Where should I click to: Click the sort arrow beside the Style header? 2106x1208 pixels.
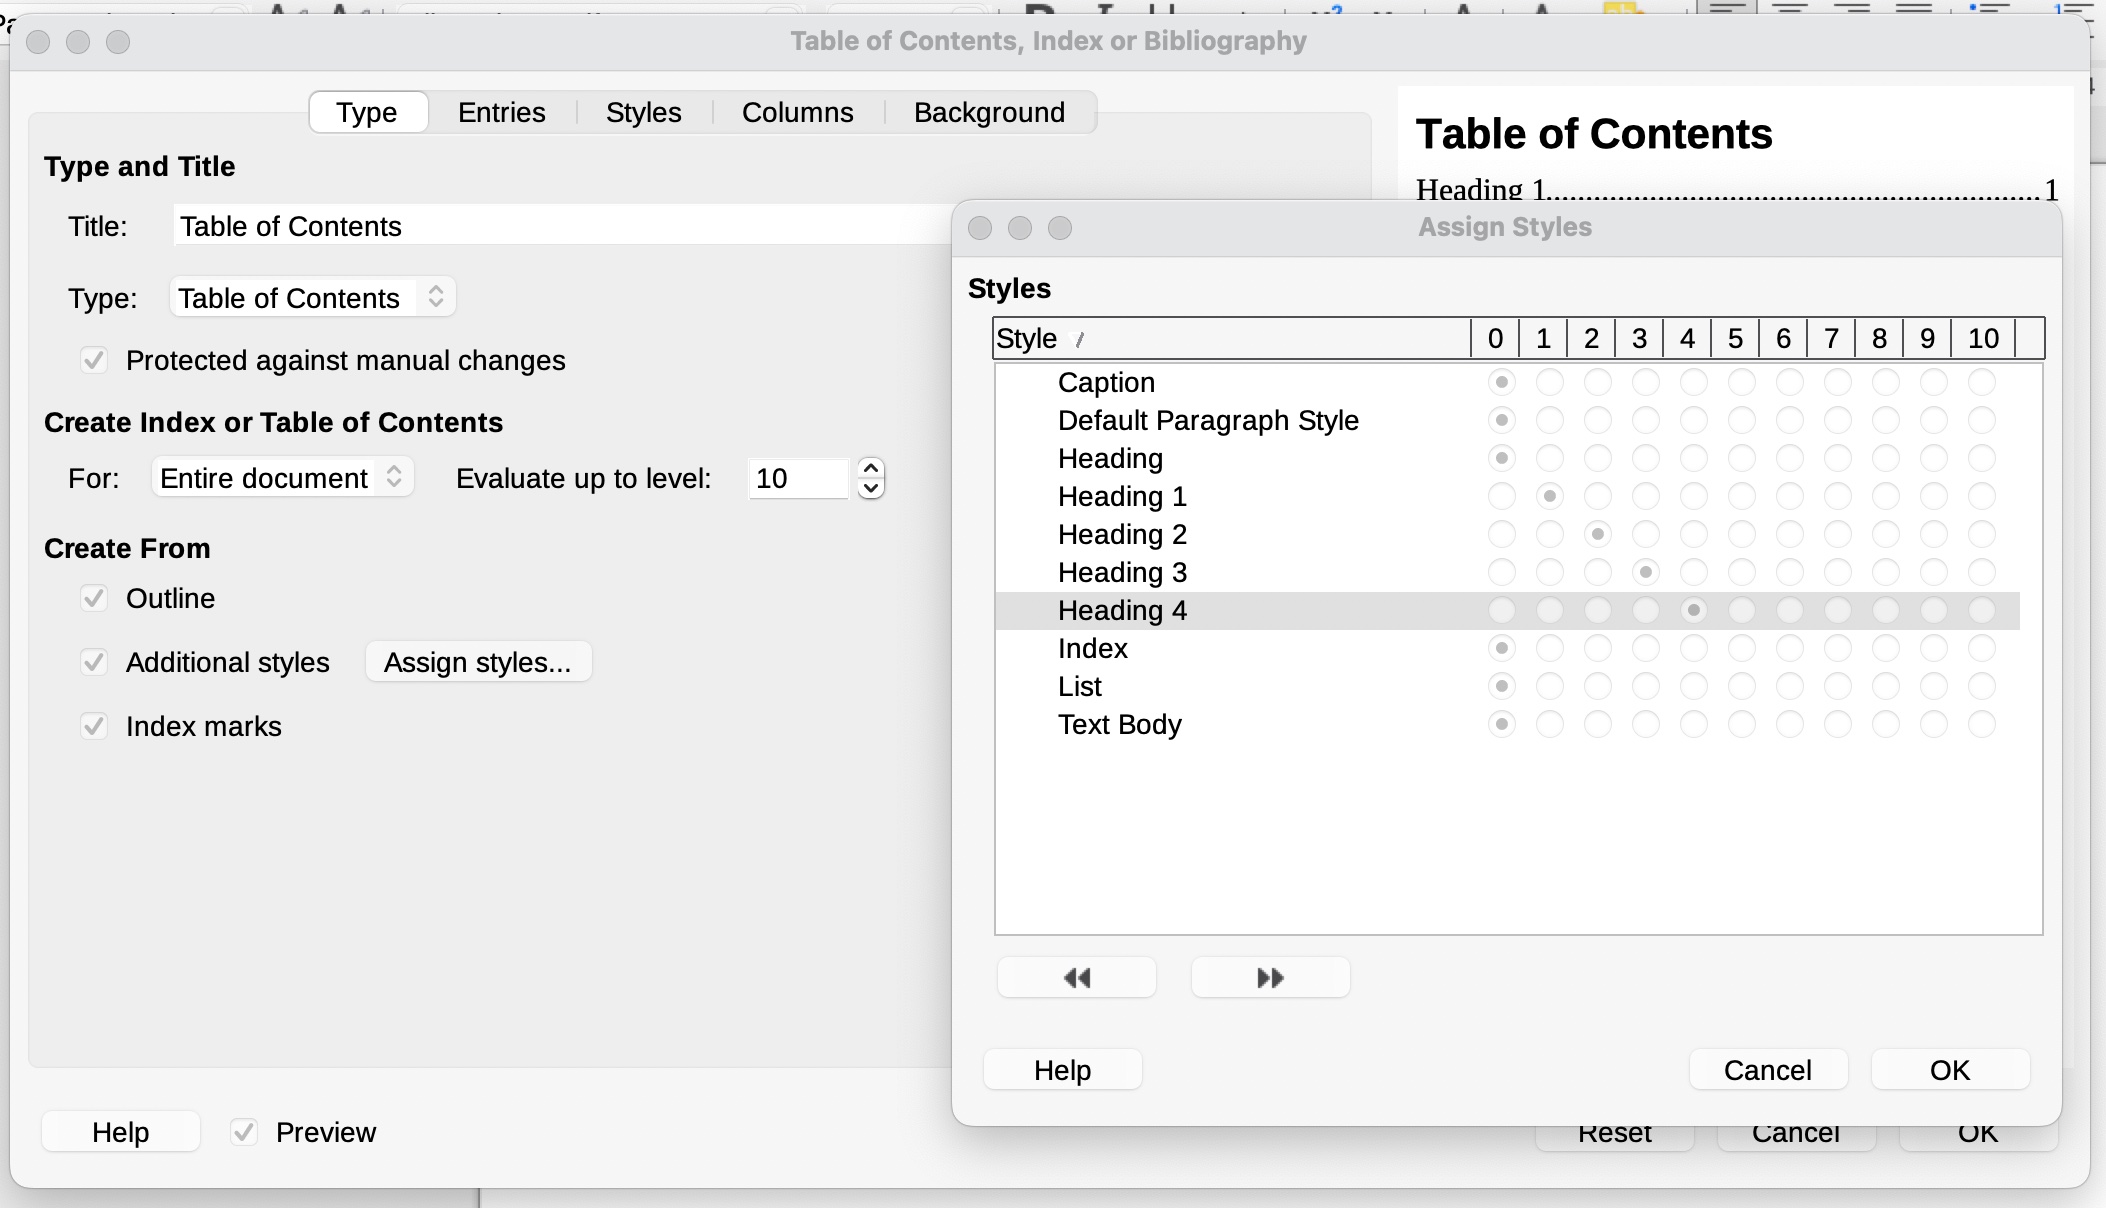(x=1078, y=340)
